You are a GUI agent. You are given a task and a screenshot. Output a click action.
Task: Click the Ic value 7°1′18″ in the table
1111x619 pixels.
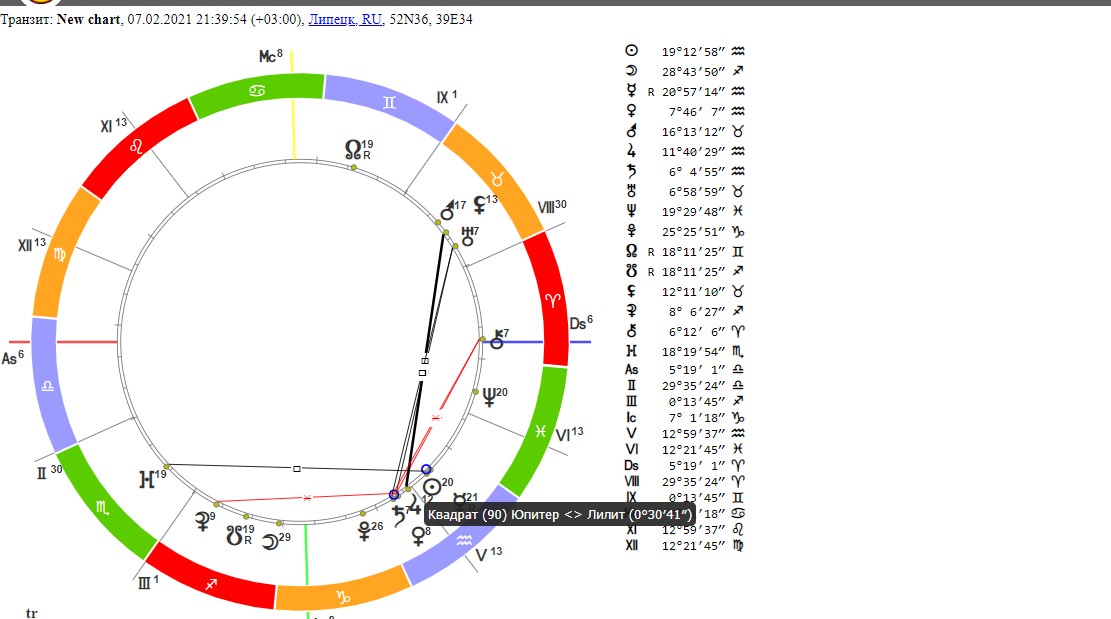(x=697, y=418)
